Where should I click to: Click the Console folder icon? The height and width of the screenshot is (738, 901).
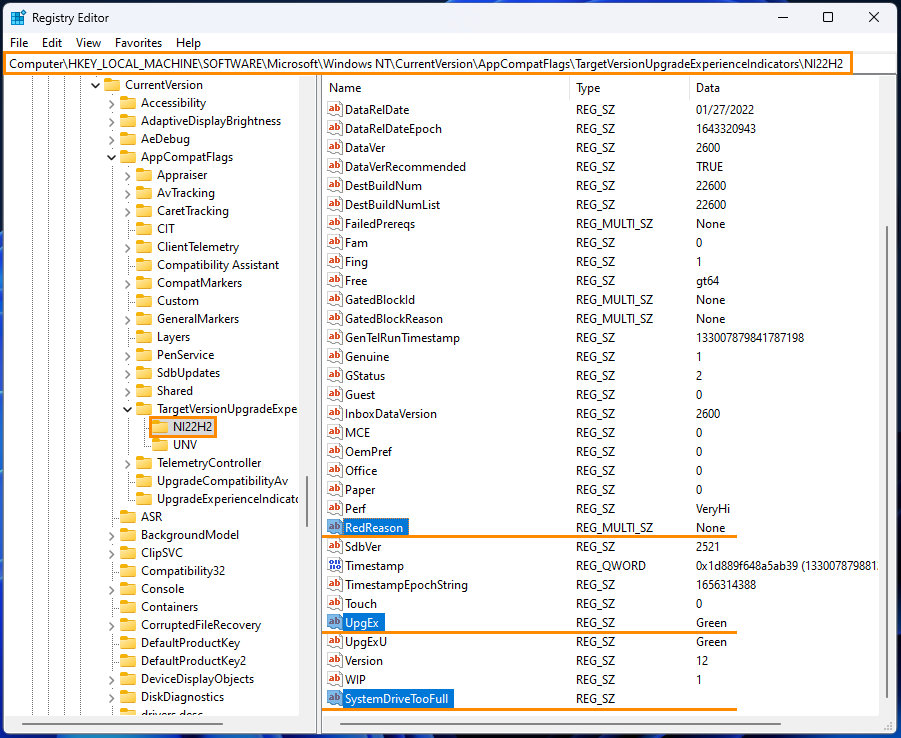(x=128, y=589)
